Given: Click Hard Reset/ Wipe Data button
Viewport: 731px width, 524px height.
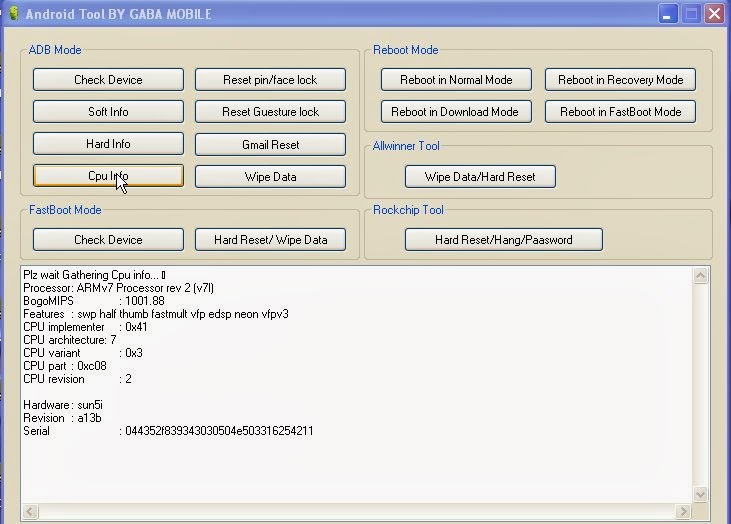Looking at the screenshot, I should click(270, 240).
